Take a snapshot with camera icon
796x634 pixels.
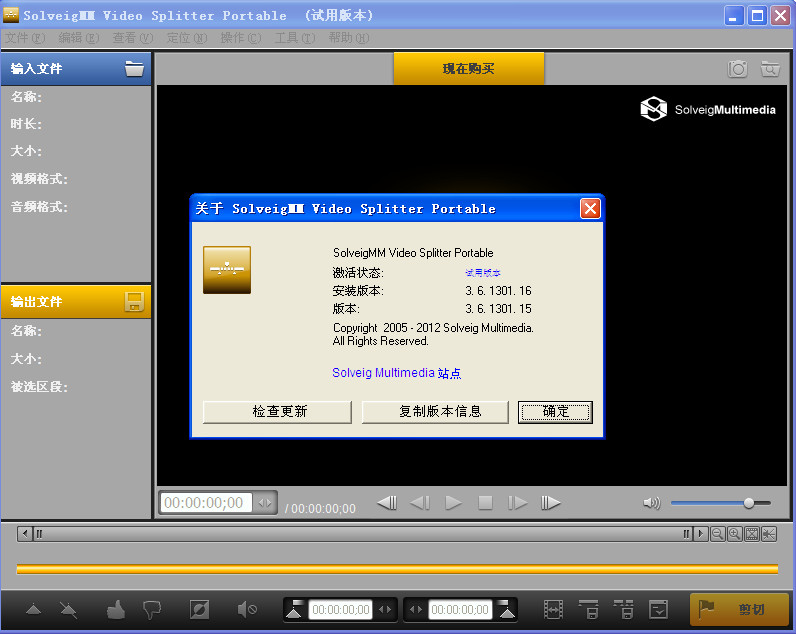click(737, 69)
